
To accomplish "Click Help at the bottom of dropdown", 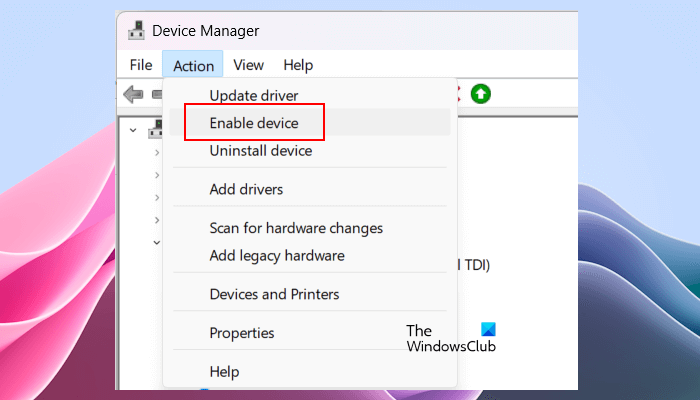I will click(224, 371).
